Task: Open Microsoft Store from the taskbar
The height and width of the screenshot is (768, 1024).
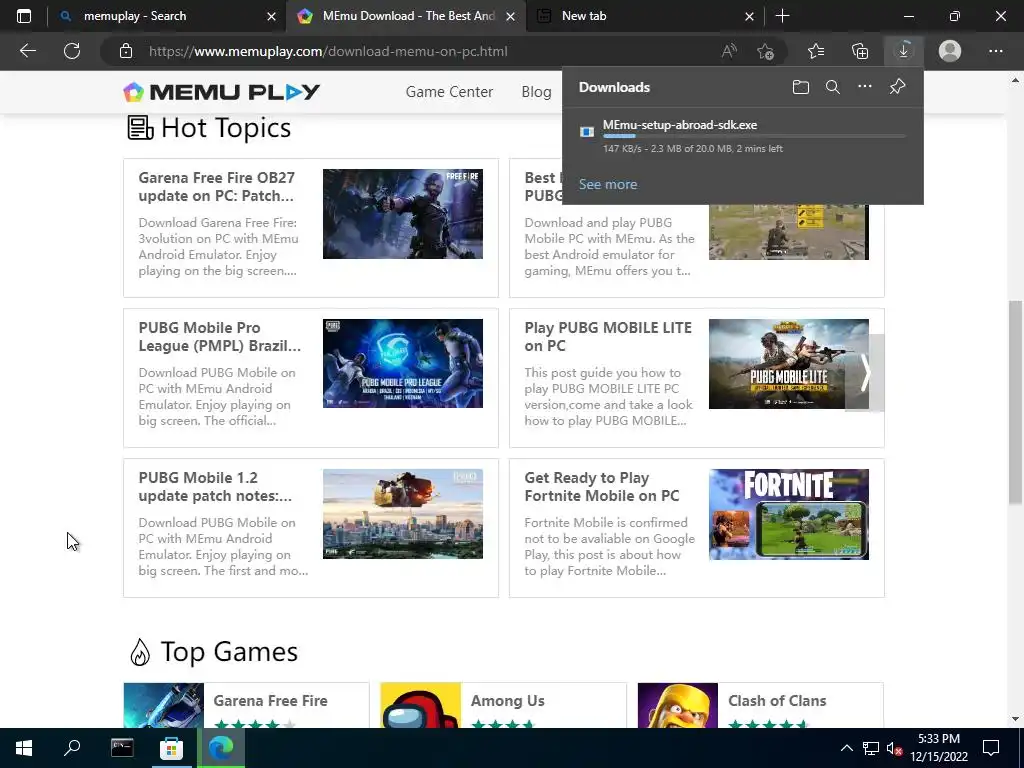Action: 171,748
